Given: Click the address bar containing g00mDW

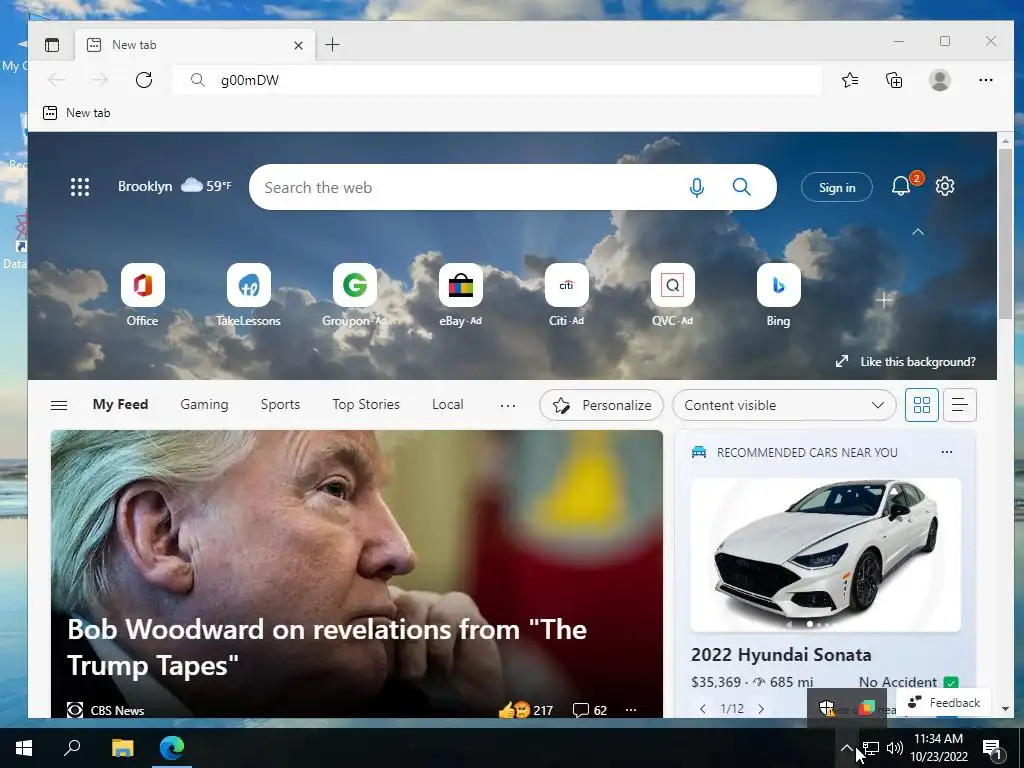Looking at the screenshot, I should [496, 80].
